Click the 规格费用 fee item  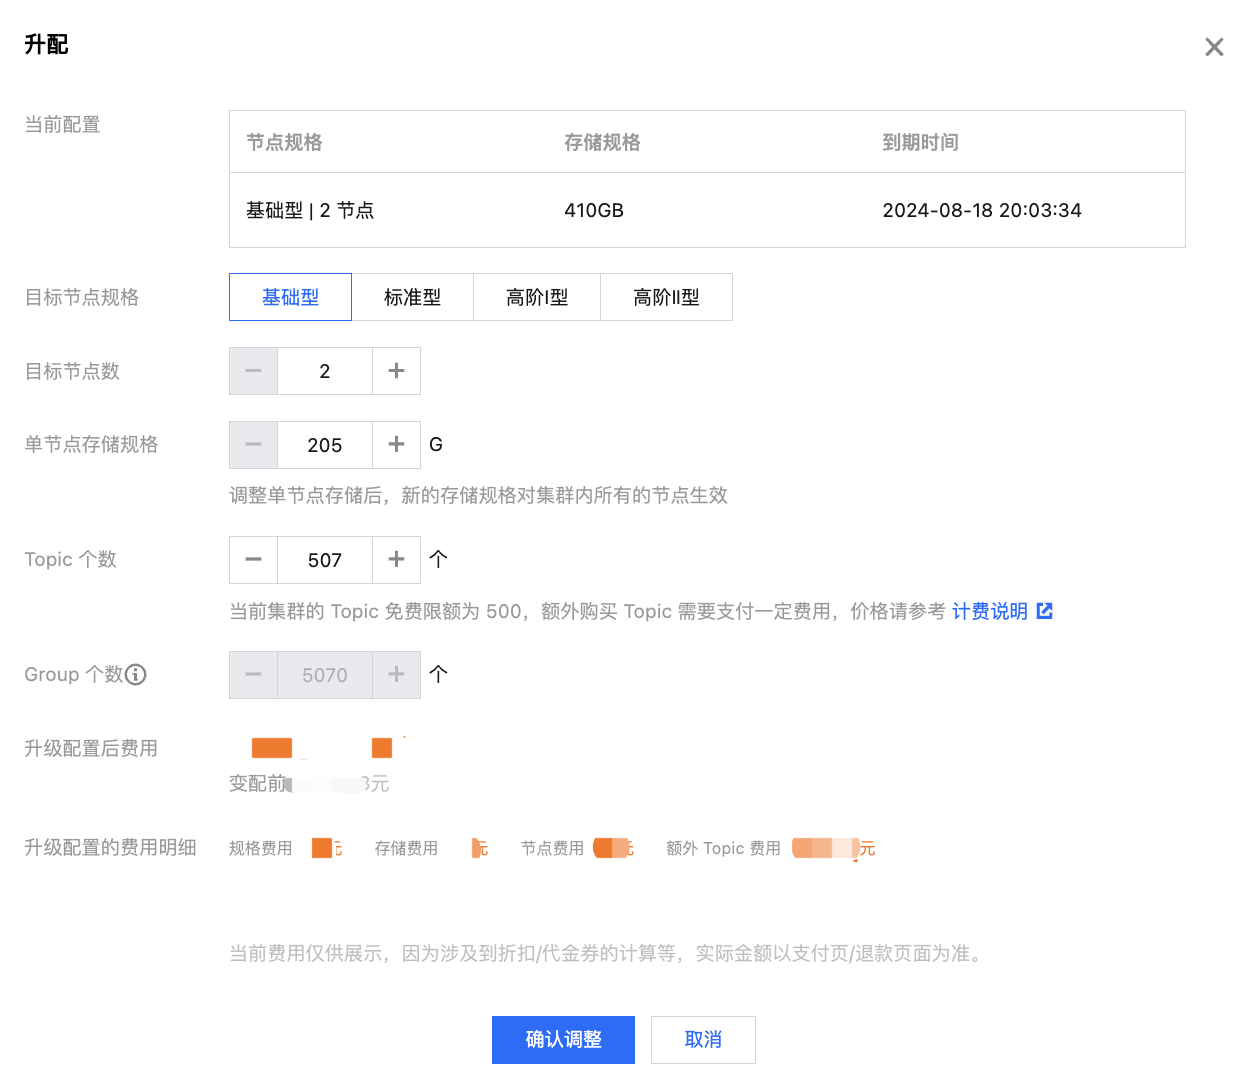pyautogui.click(x=286, y=848)
